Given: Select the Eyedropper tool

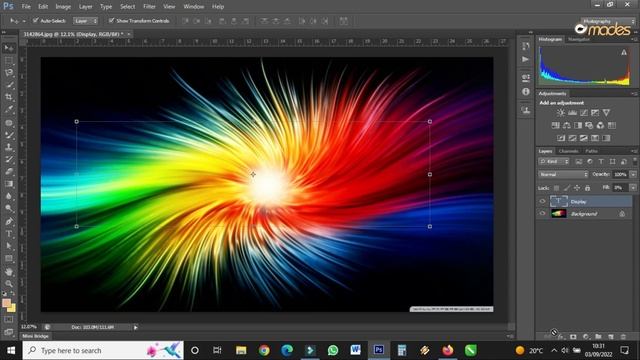Looking at the screenshot, I should pos(9,109).
